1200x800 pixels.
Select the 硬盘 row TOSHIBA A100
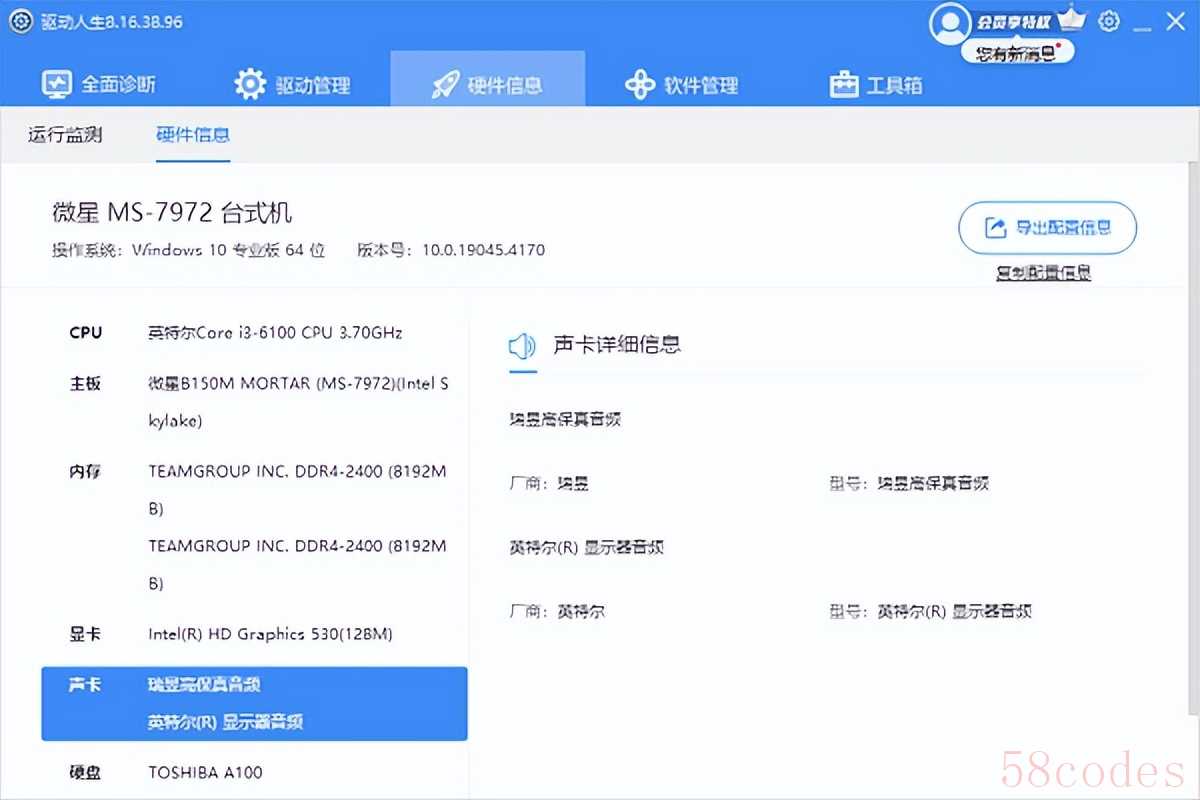(x=254, y=772)
